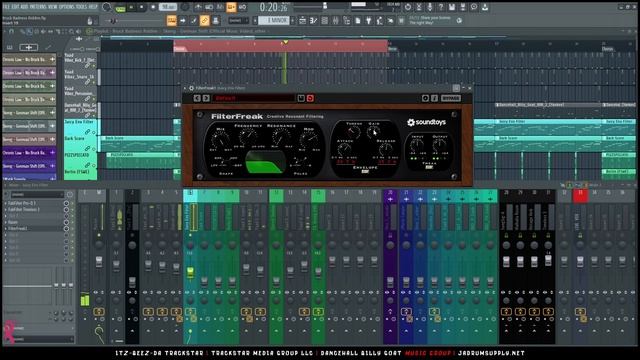Click the FilterFreak previous preset arrow

[197, 98]
